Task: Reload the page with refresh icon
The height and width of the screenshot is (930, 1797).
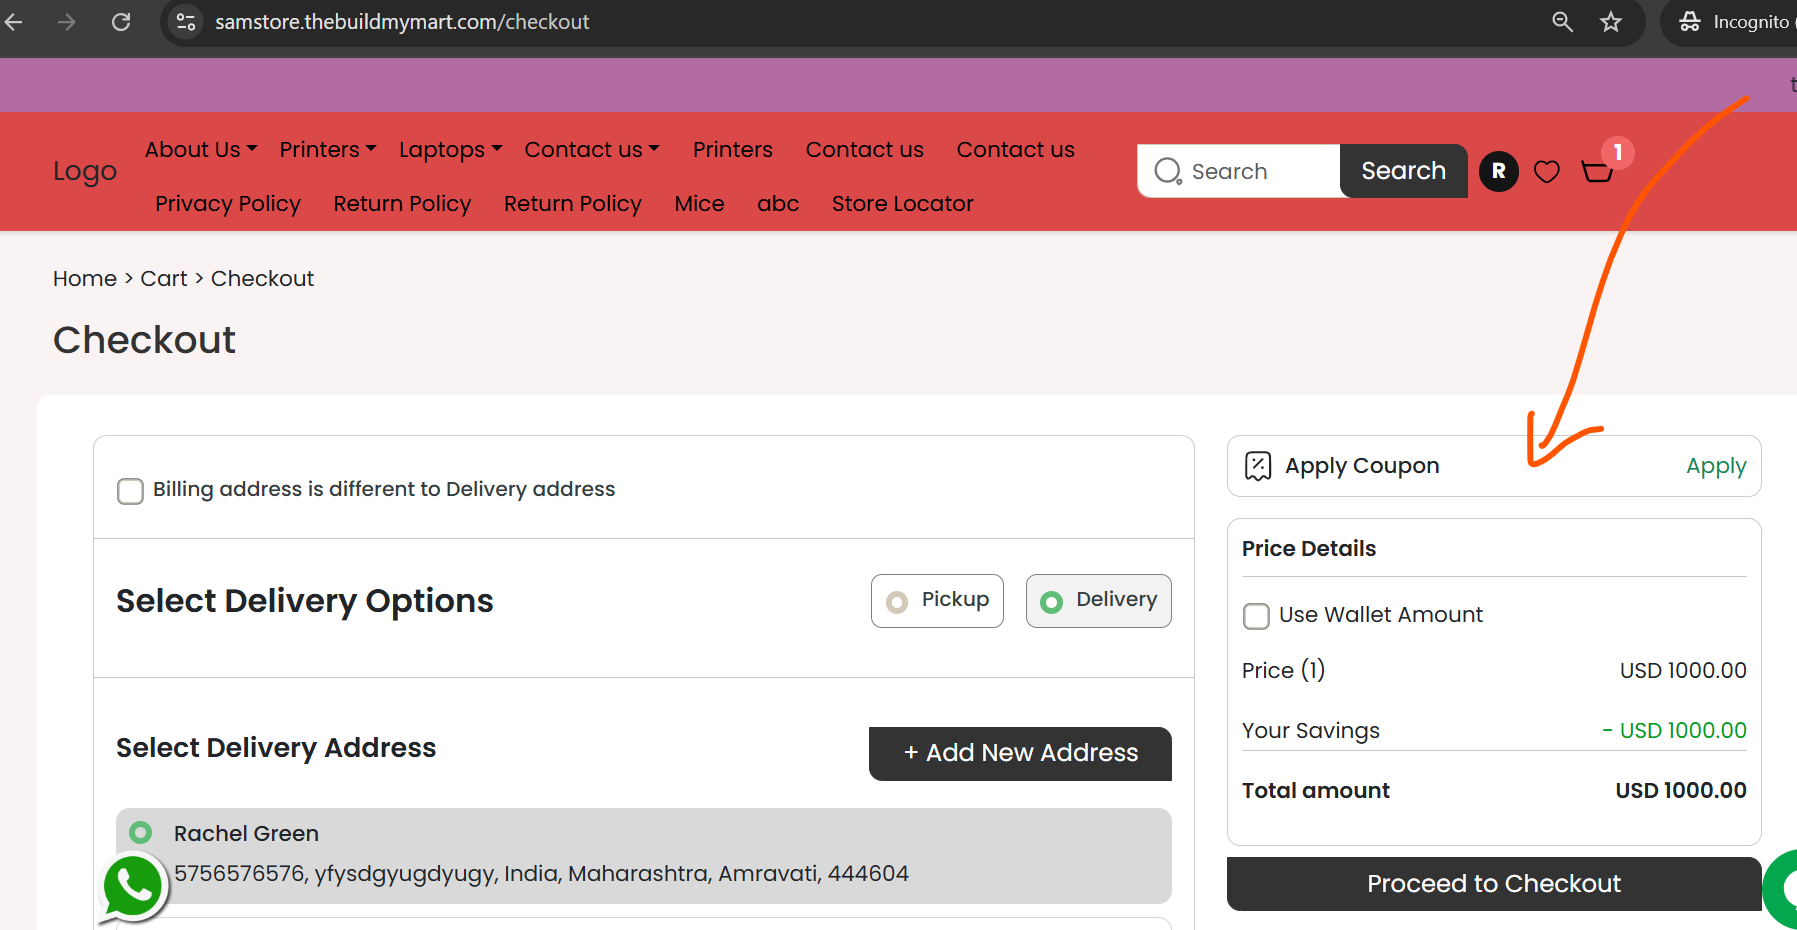Action: tap(121, 22)
